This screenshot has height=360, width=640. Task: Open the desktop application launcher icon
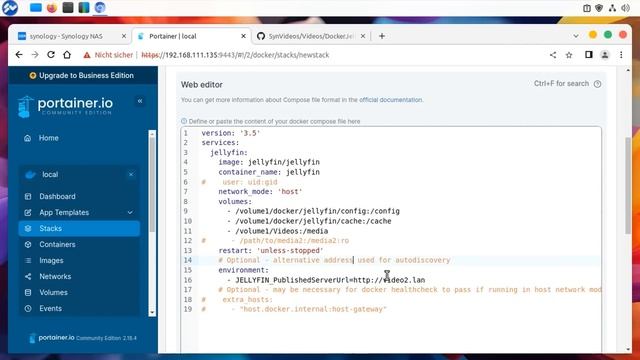[x=10, y=8]
